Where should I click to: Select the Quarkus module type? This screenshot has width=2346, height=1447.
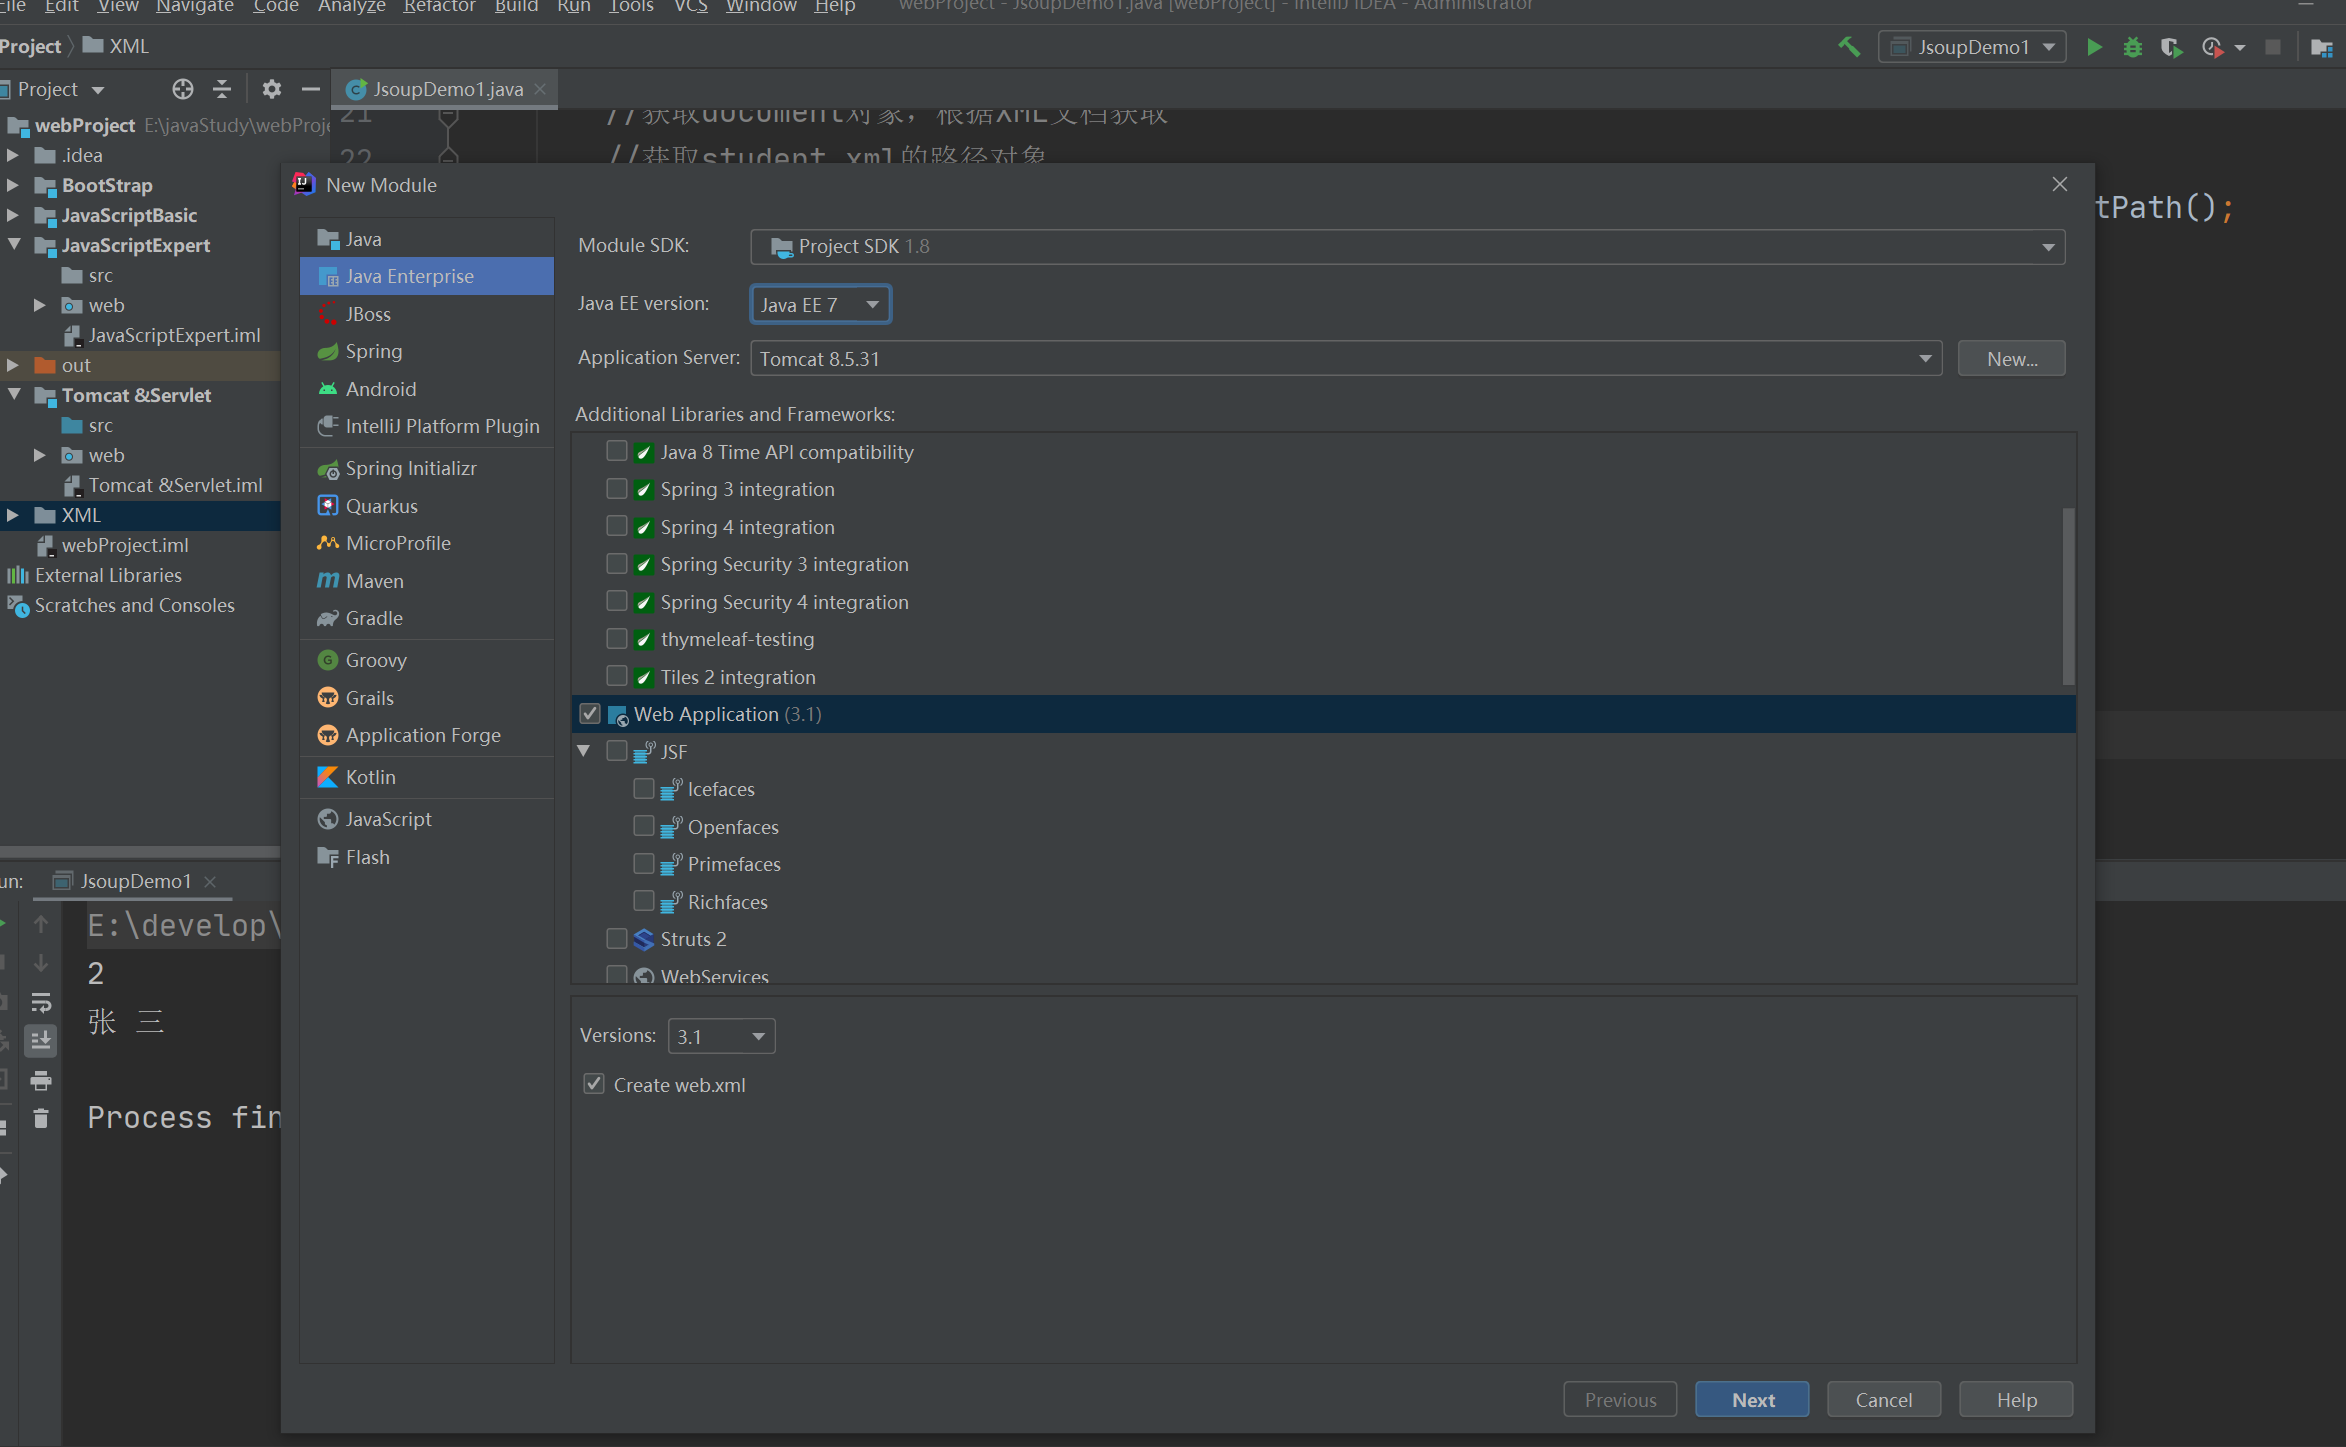pos(427,506)
